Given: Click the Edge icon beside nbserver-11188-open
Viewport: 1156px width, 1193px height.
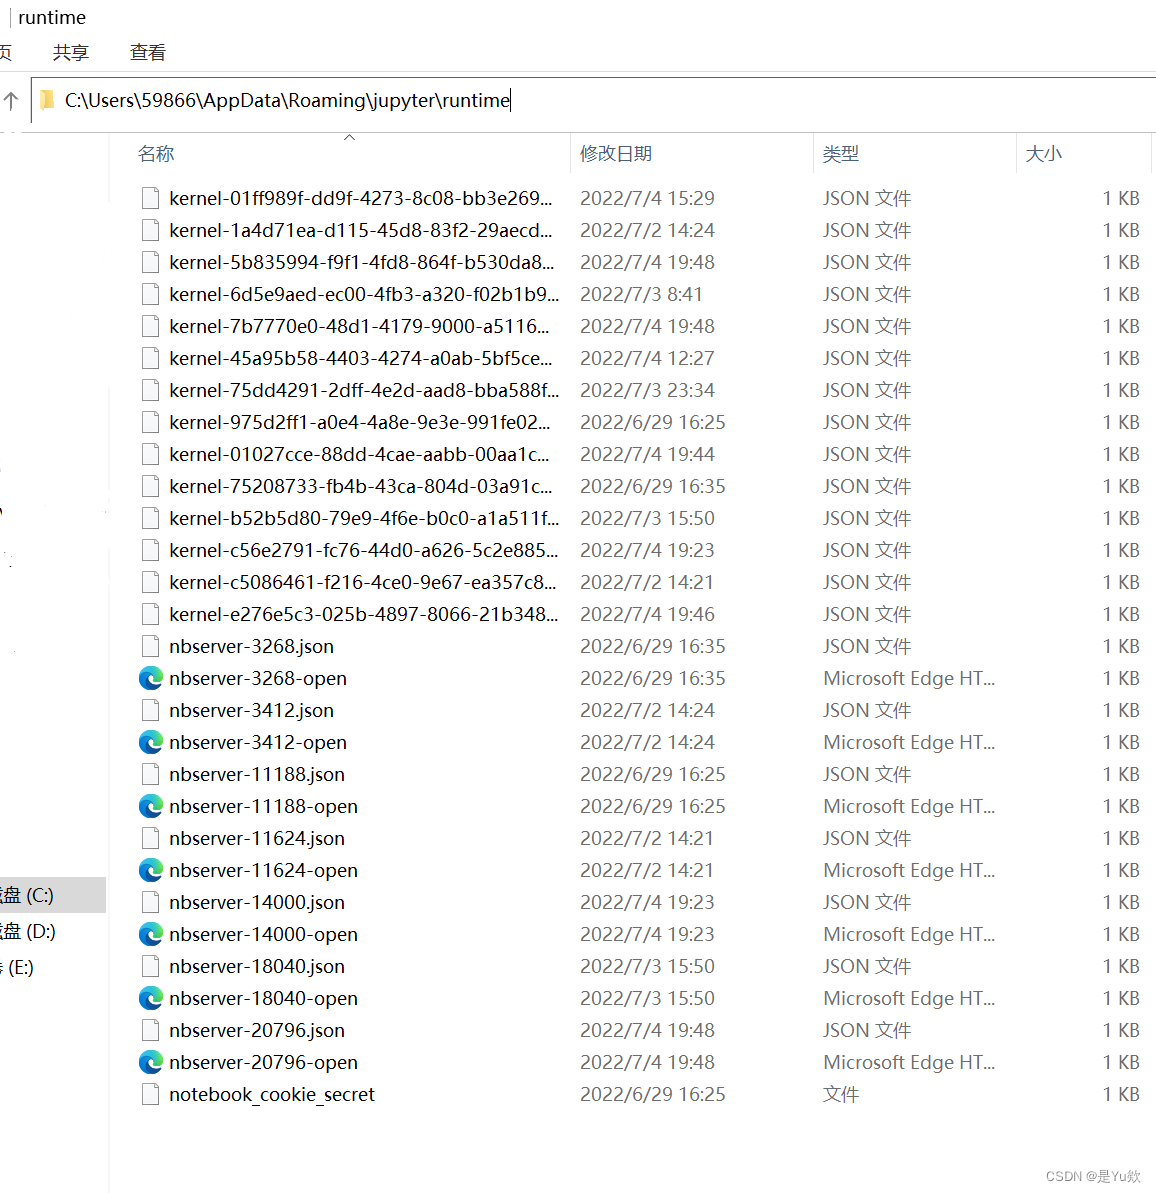Looking at the screenshot, I should 150,806.
